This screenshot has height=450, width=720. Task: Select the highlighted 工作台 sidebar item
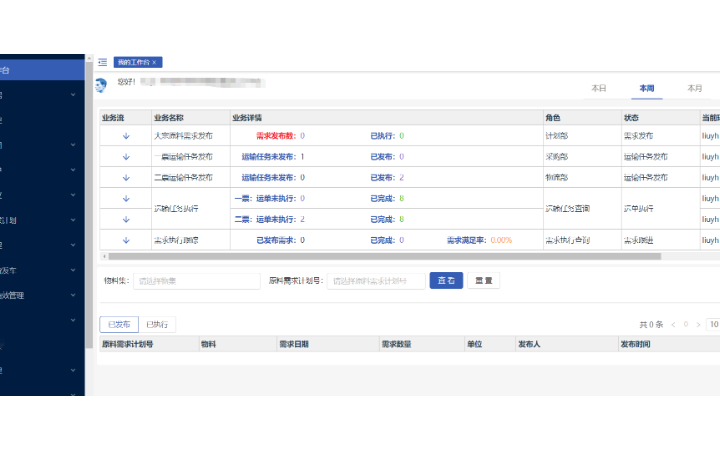(42, 70)
